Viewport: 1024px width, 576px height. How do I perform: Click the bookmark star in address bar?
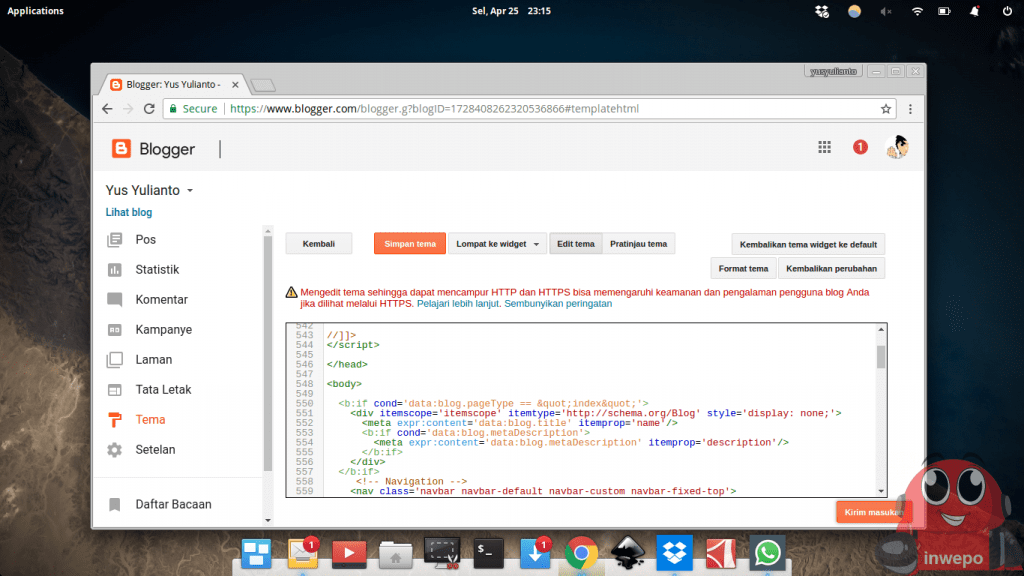[885, 109]
